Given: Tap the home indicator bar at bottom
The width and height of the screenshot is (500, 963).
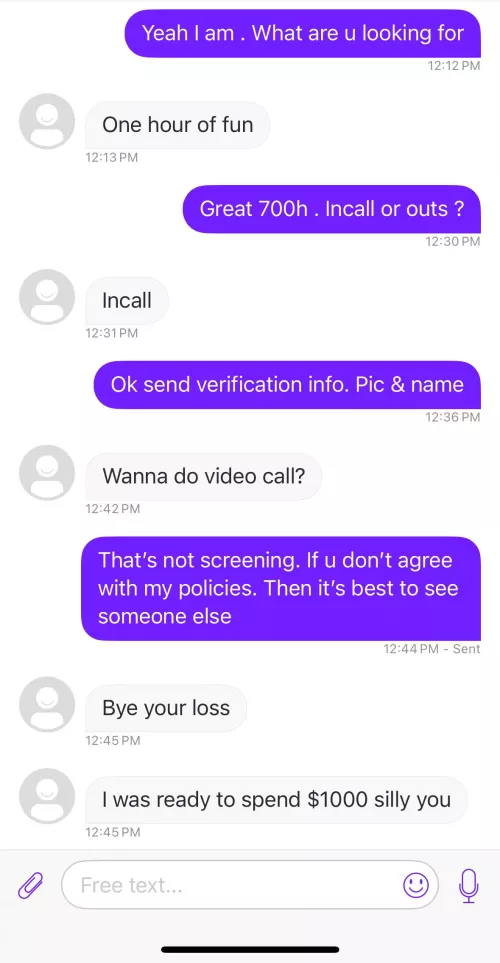Looking at the screenshot, I should (250, 949).
